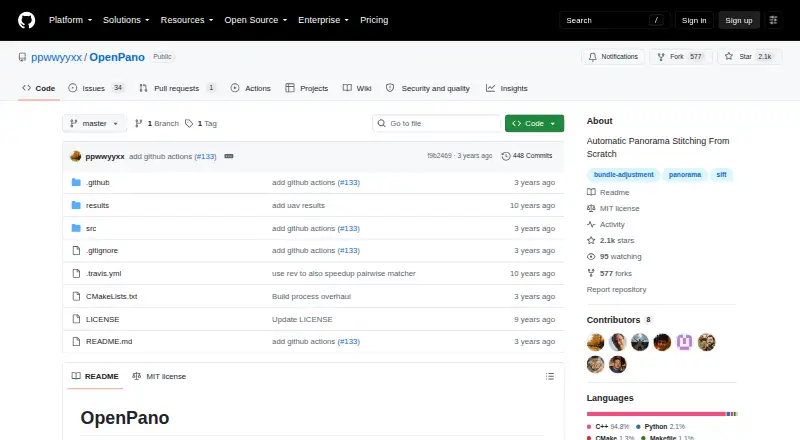Click the panorama topic tag
This screenshot has height=440, width=800.
(x=685, y=175)
